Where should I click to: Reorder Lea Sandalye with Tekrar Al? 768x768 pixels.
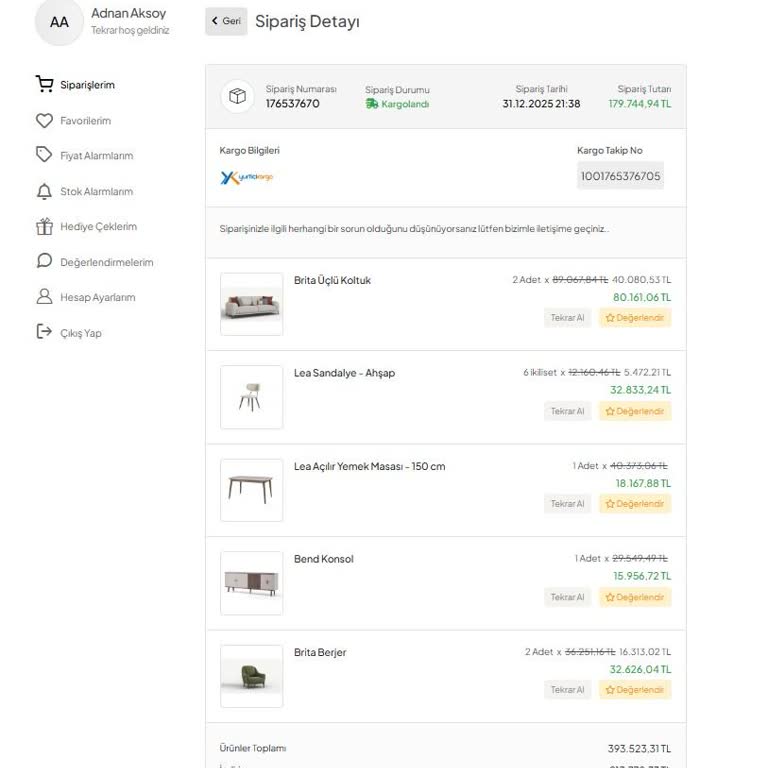(x=568, y=411)
